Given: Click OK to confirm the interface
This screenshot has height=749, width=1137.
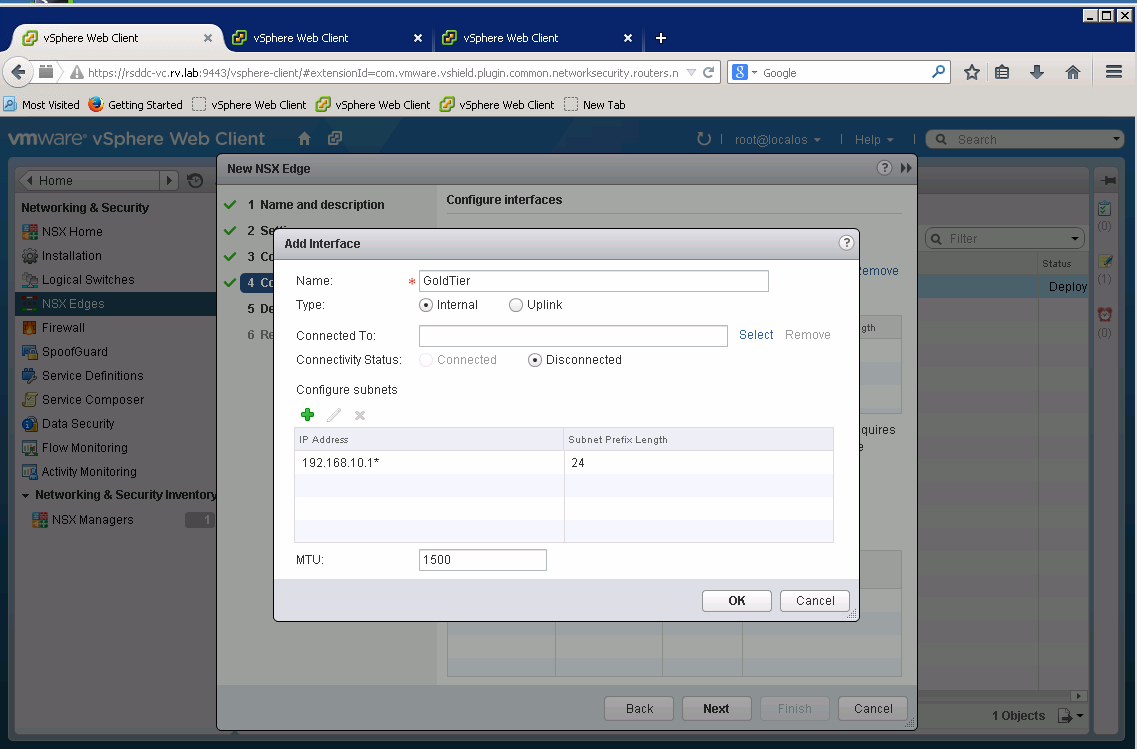Looking at the screenshot, I should pyautogui.click(x=736, y=601).
